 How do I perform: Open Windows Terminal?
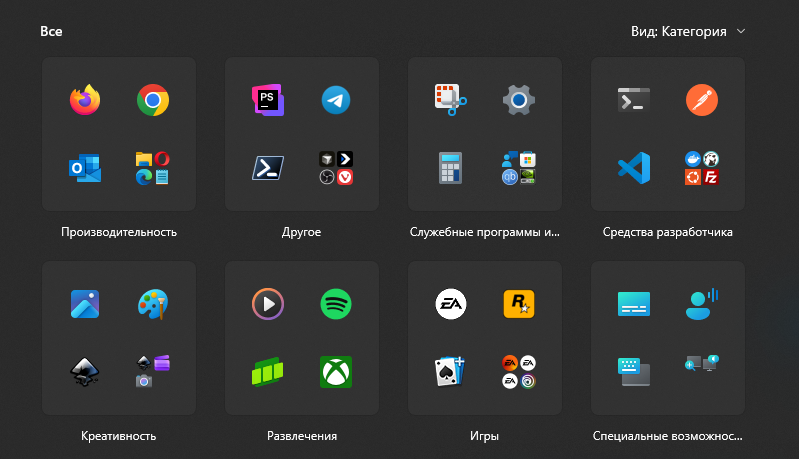point(634,100)
